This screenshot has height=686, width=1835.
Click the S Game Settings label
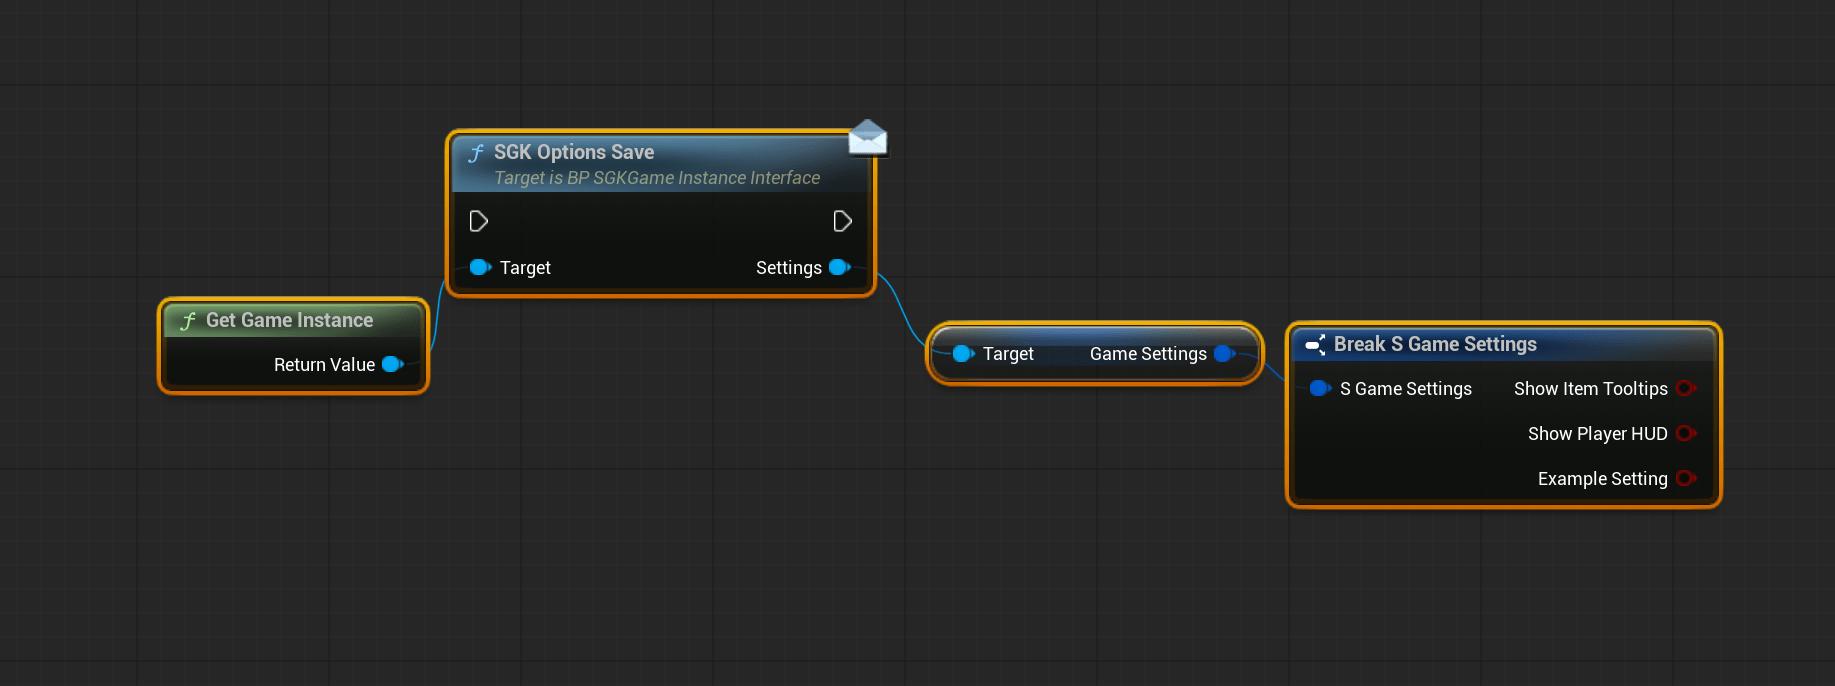pyautogui.click(x=1406, y=389)
